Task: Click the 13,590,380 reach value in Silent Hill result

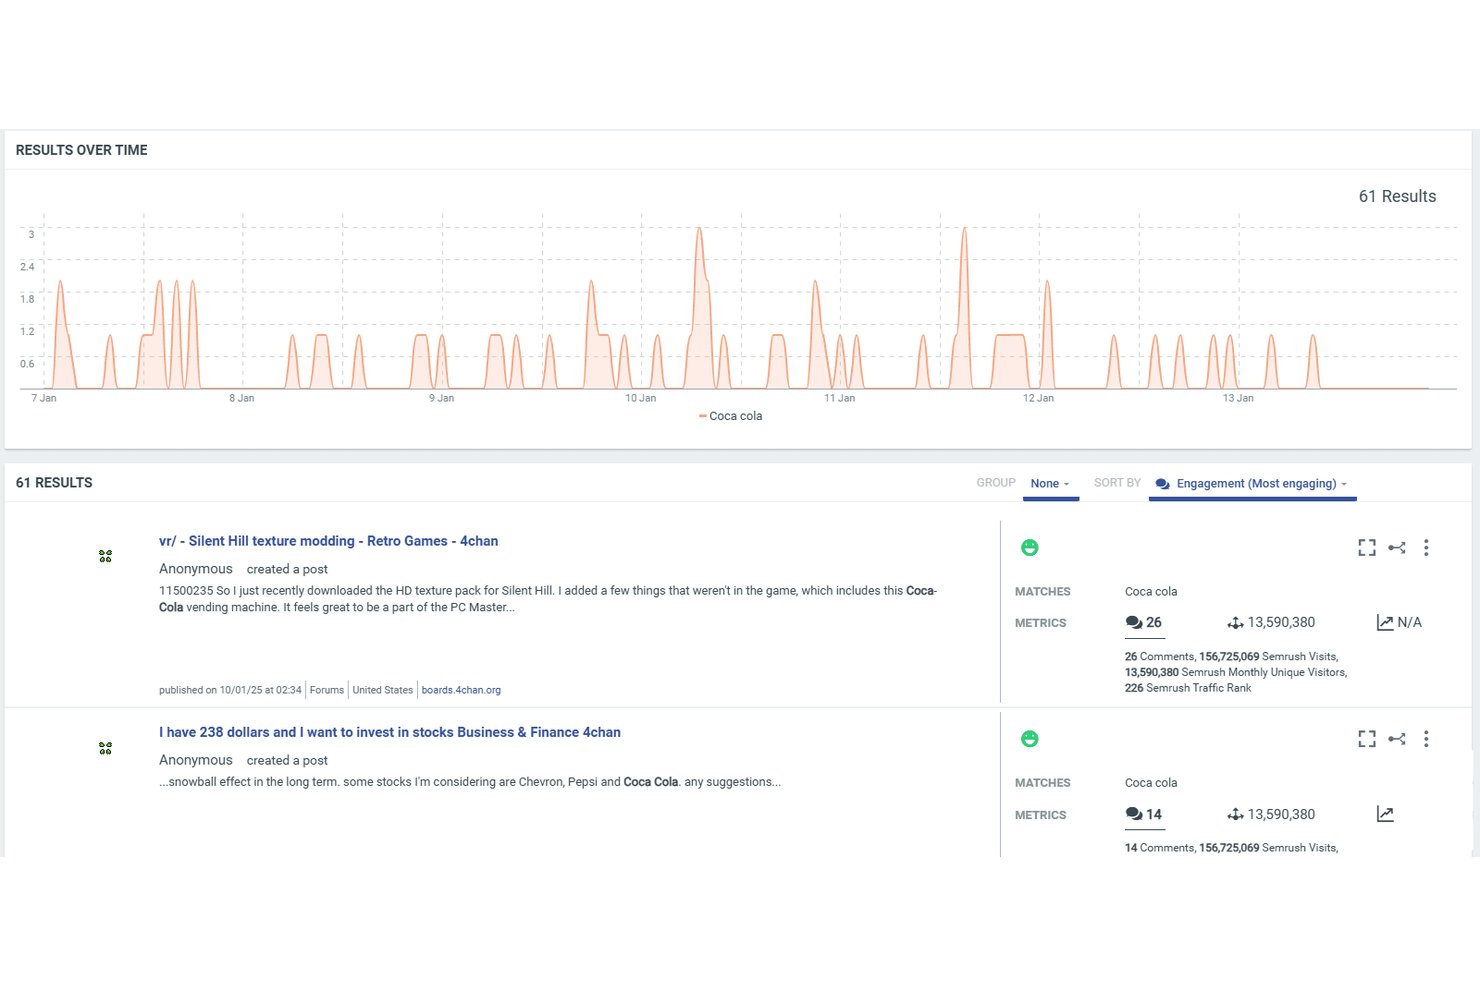Action: pos(1281,622)
